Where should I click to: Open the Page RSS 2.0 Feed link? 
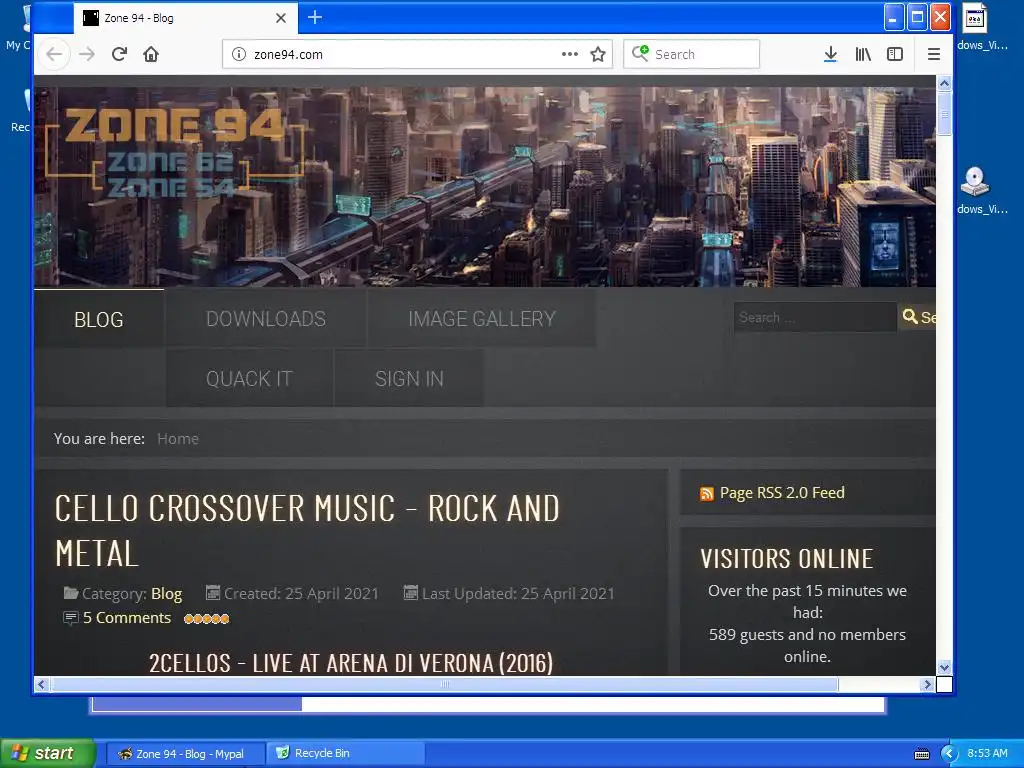[x=782, y=492]
